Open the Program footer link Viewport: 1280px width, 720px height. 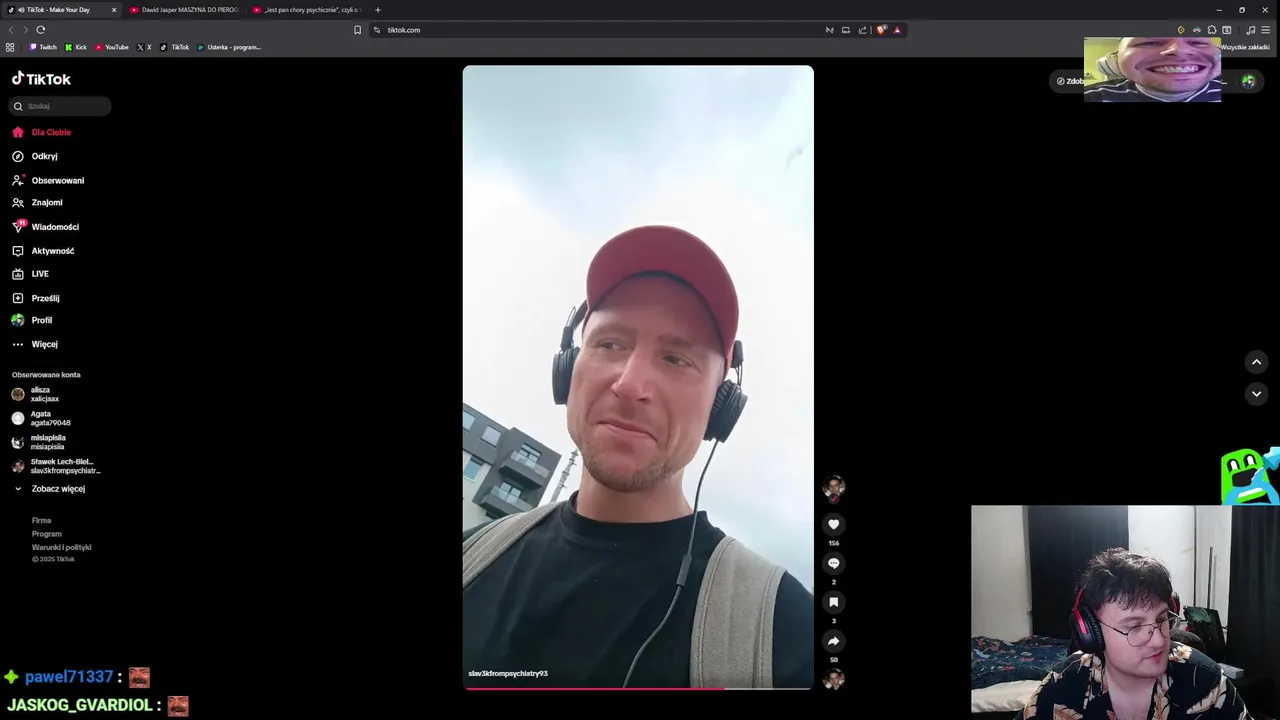pyautogui.click(x=46, y=534)
